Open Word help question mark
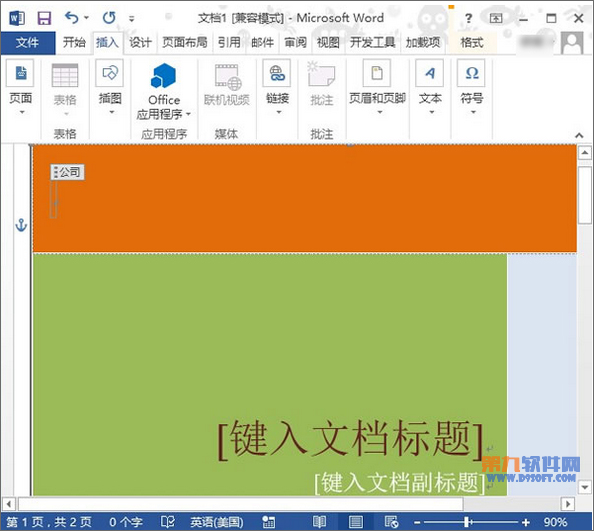594x531 pixels. pyautogui.click(x=469, y=18)
